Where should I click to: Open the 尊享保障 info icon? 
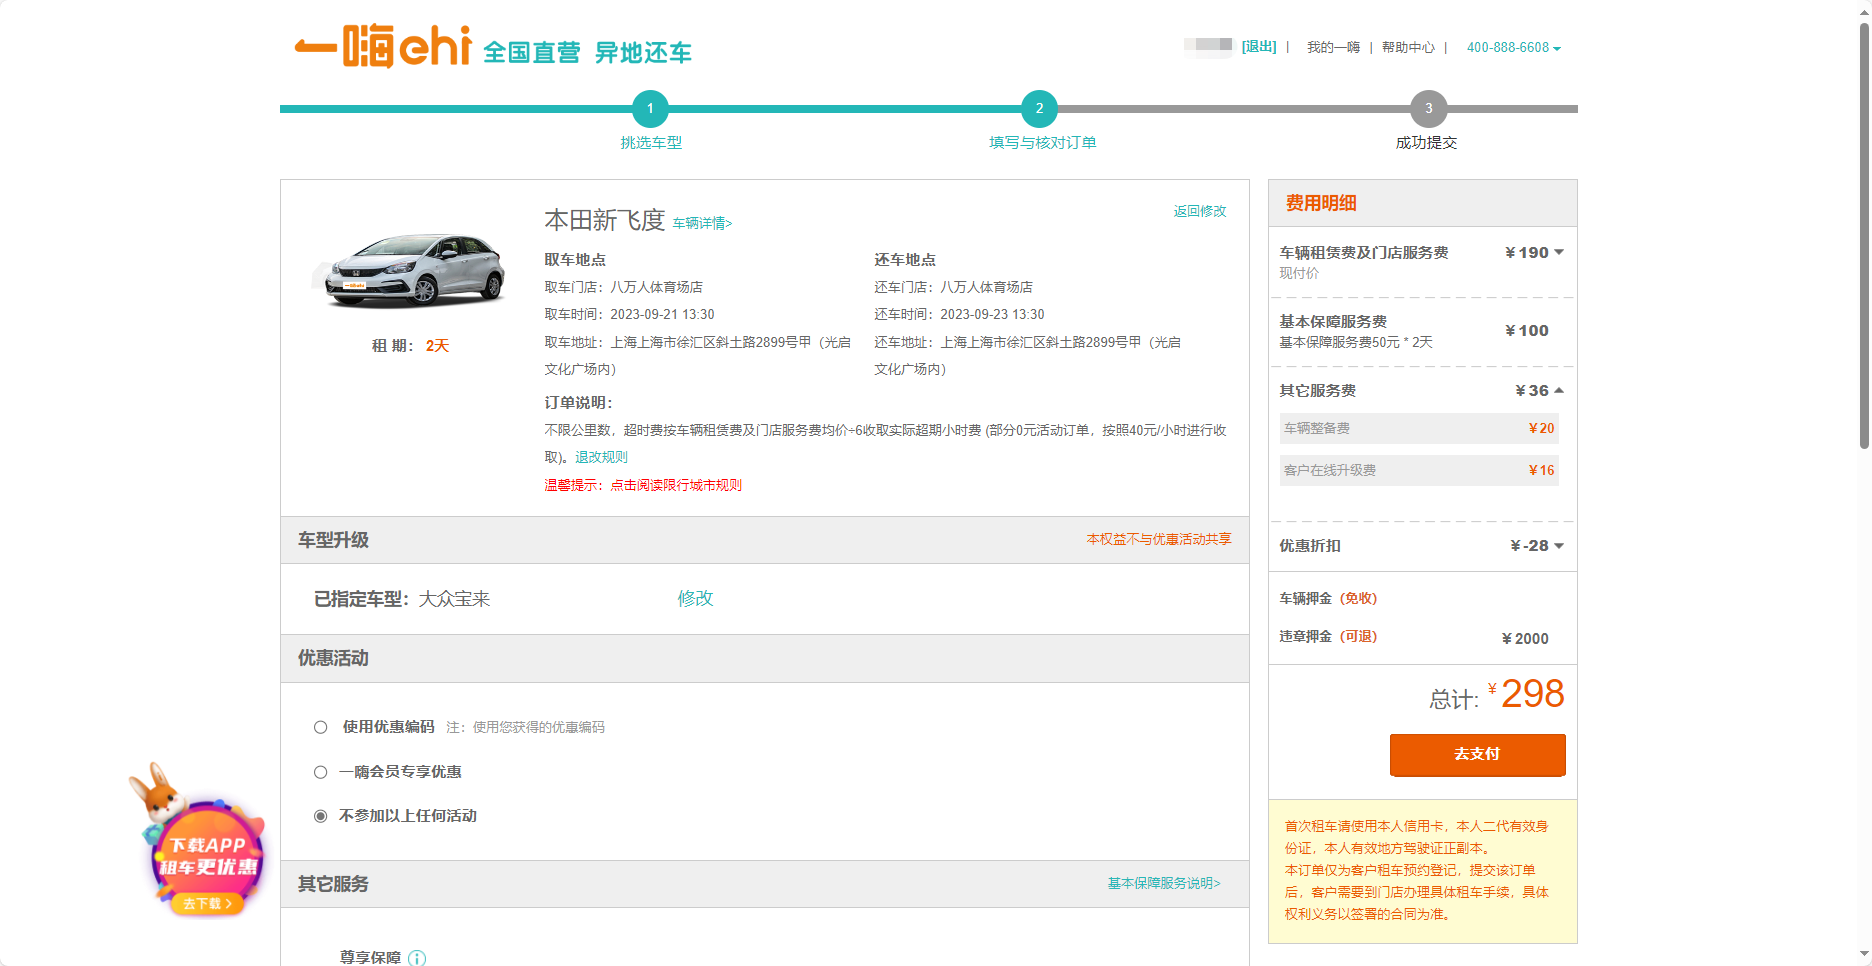(417, 958)
